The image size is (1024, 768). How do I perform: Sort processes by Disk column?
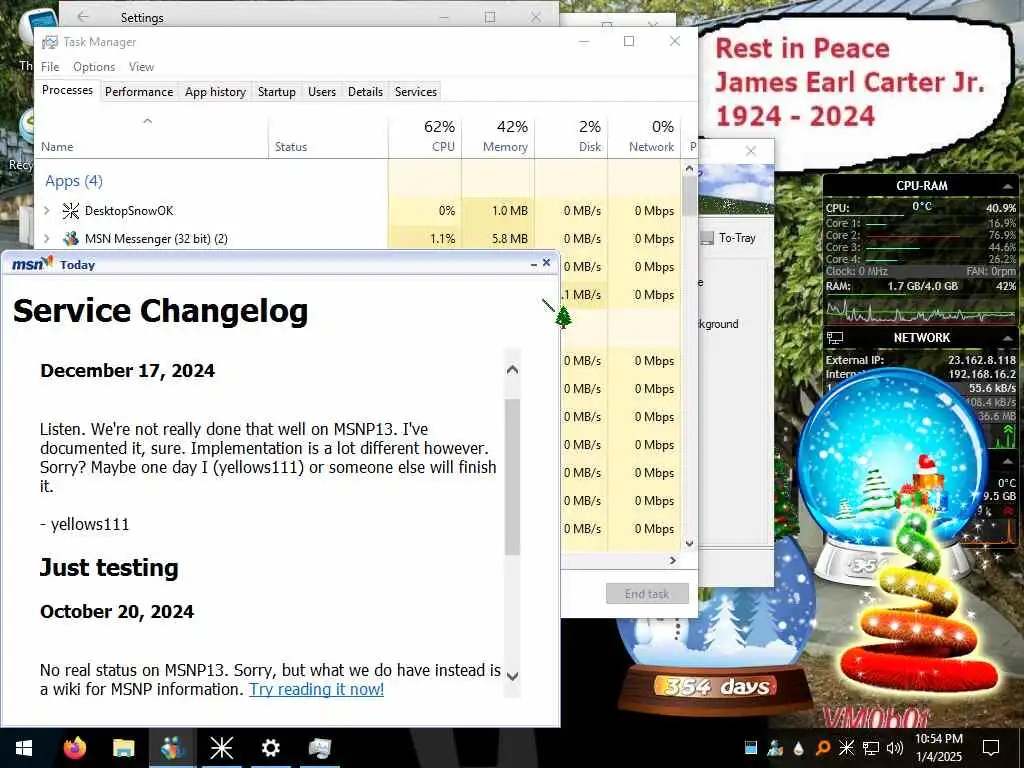(571, 136)
